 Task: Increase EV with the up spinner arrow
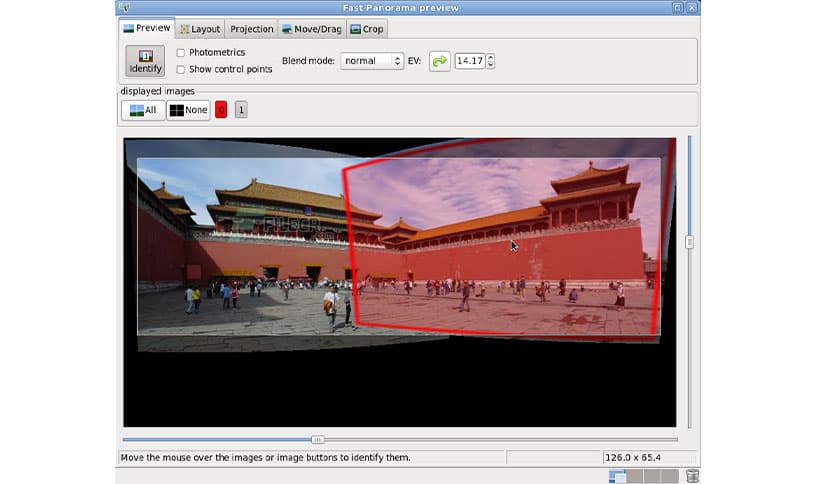tap(491, 57)
